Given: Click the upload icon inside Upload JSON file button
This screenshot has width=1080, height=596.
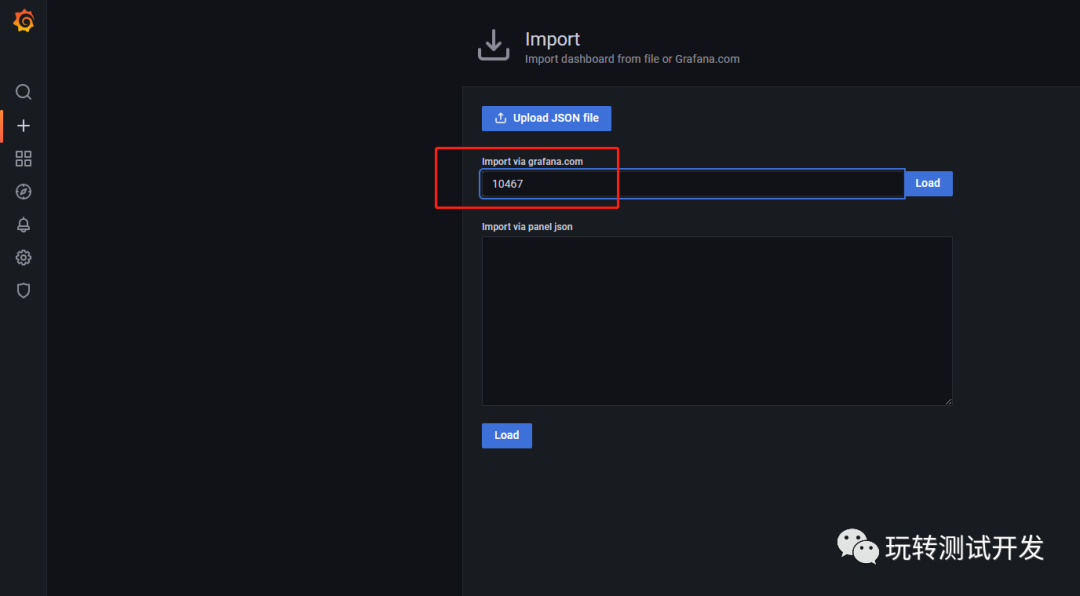Looking at the screenshot, I should 499,118.
